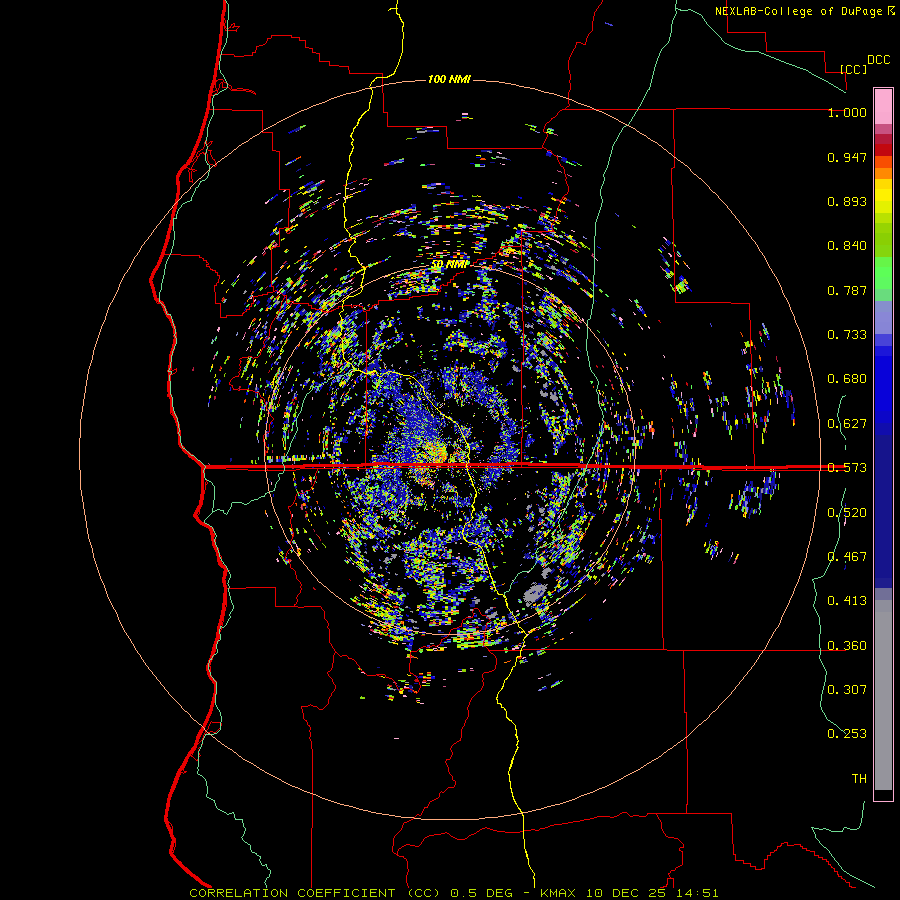Click the 0.893 scale value
The width and height of the screenshot is (900, 900).
(x=847, y=201)
